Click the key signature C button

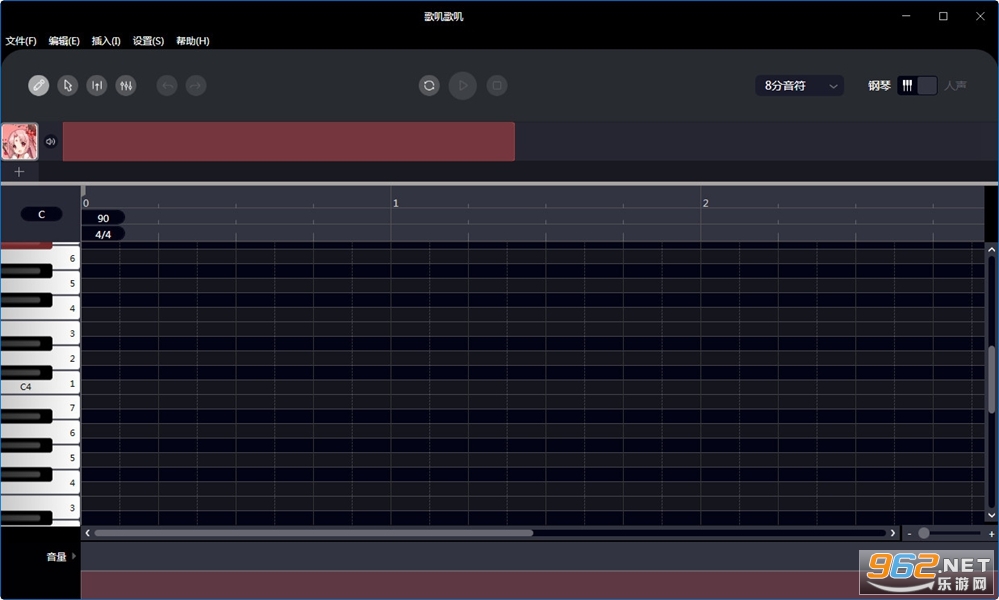[x=41, y=214]
